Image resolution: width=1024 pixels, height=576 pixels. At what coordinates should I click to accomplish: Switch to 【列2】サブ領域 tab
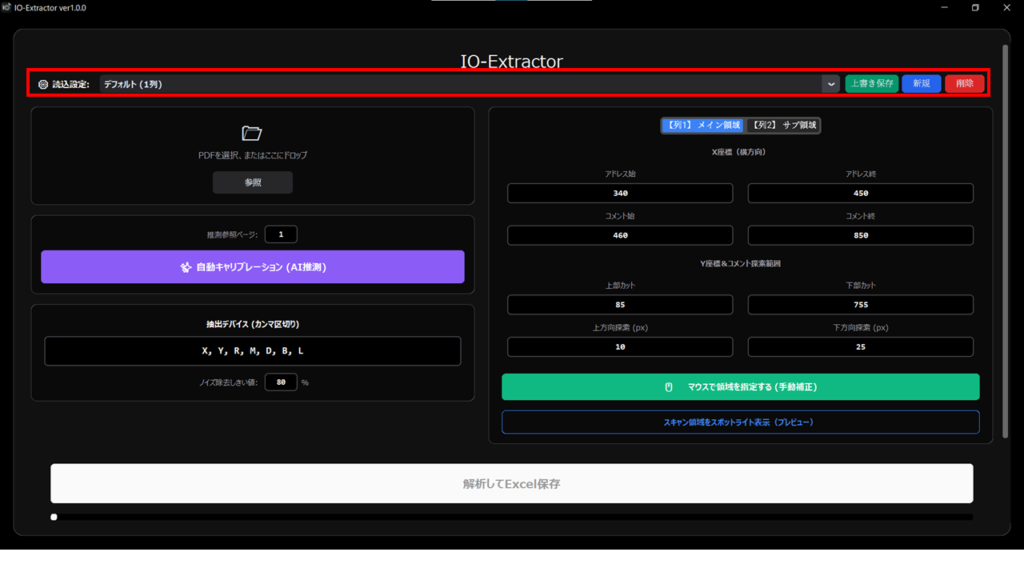784,126
